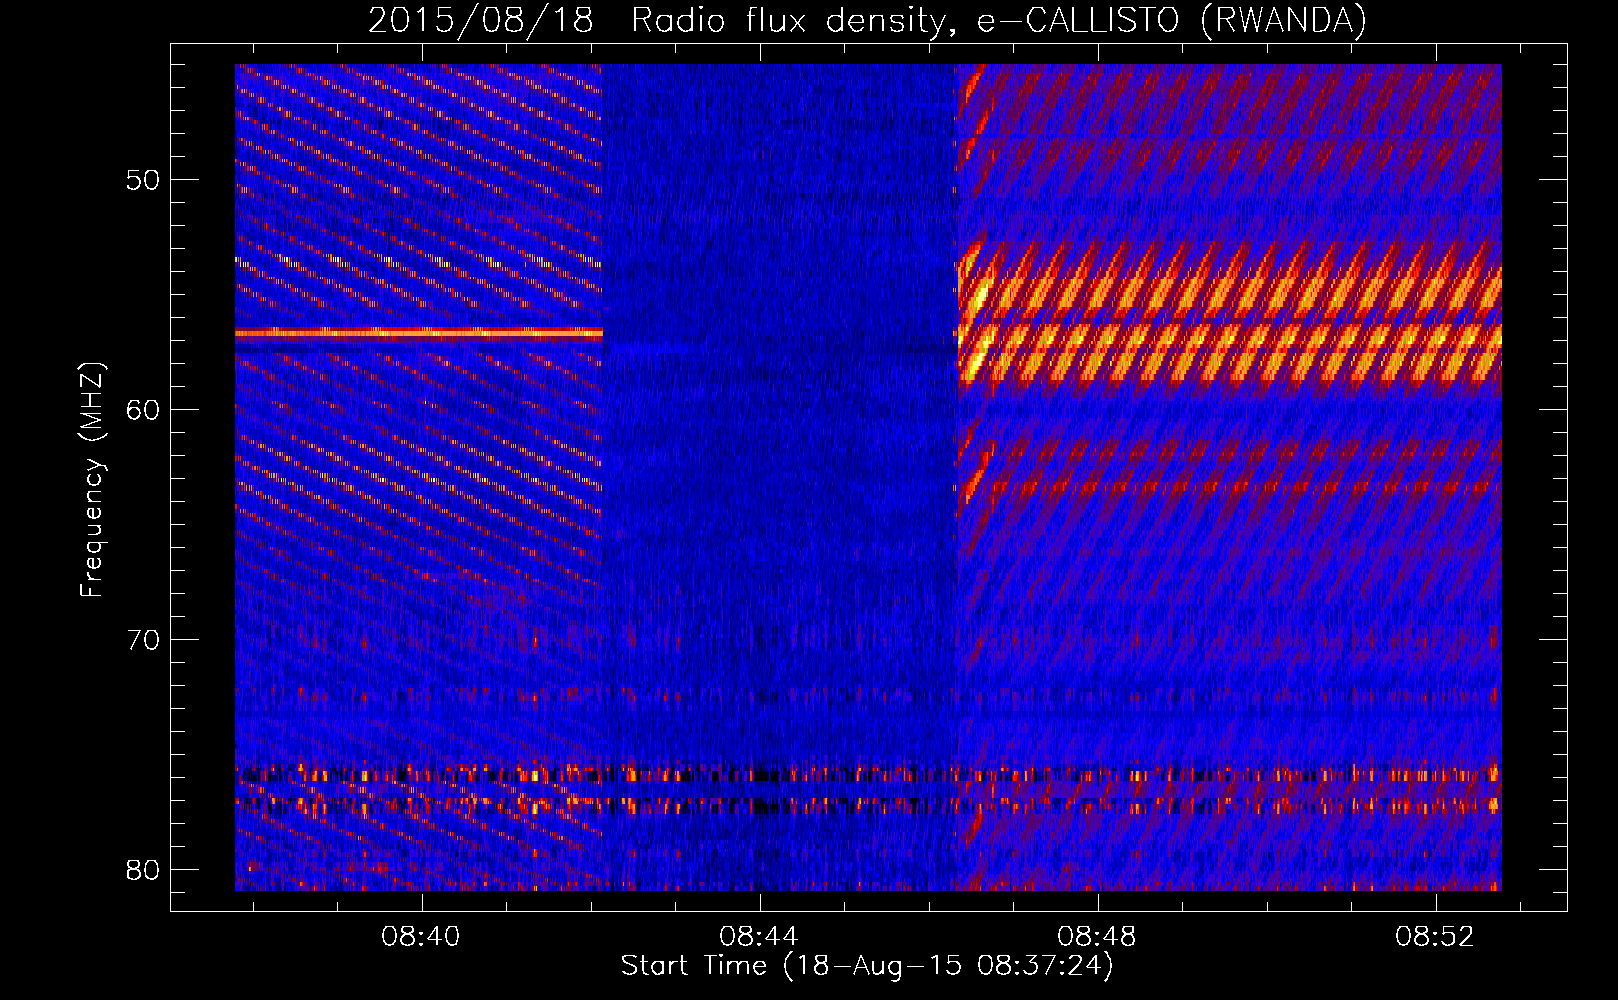The image size is (1618, 1000).
Task: Click the 70 frequency tick label
Action: coord(143,640)
